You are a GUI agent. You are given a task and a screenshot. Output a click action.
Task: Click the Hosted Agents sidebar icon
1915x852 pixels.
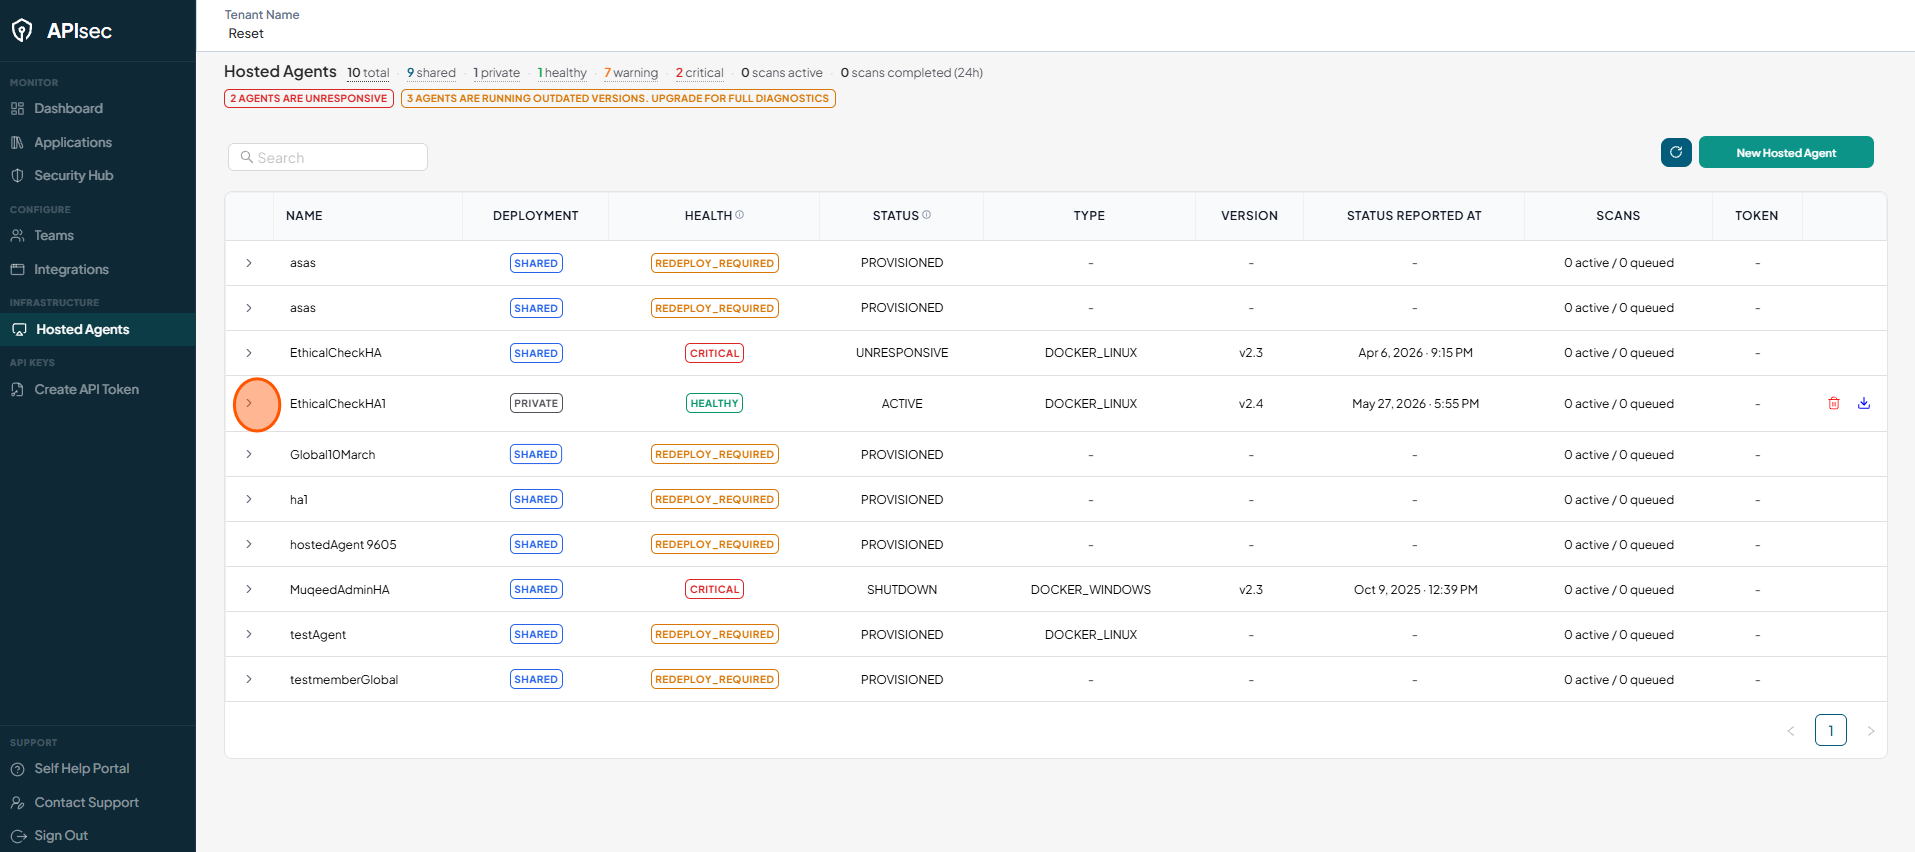pyautogui.click(x=19, y=329)
